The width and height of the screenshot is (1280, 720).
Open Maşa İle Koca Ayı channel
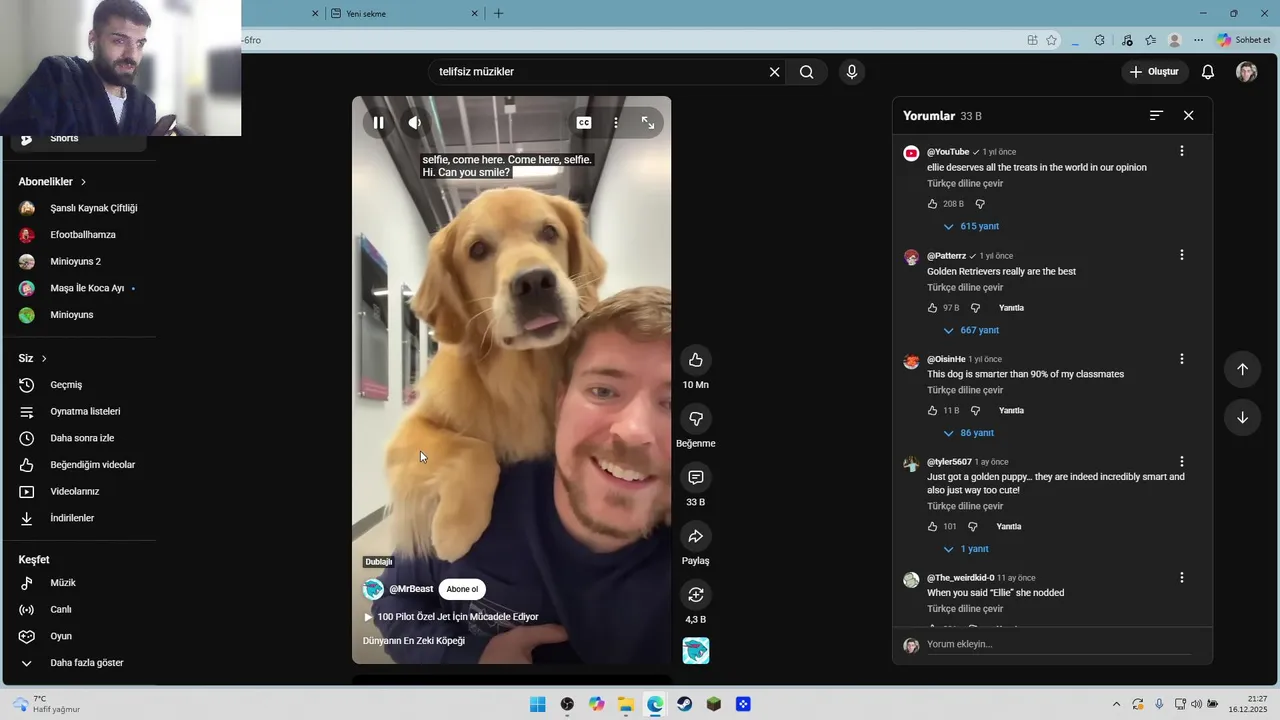click(x=78, y=288)
